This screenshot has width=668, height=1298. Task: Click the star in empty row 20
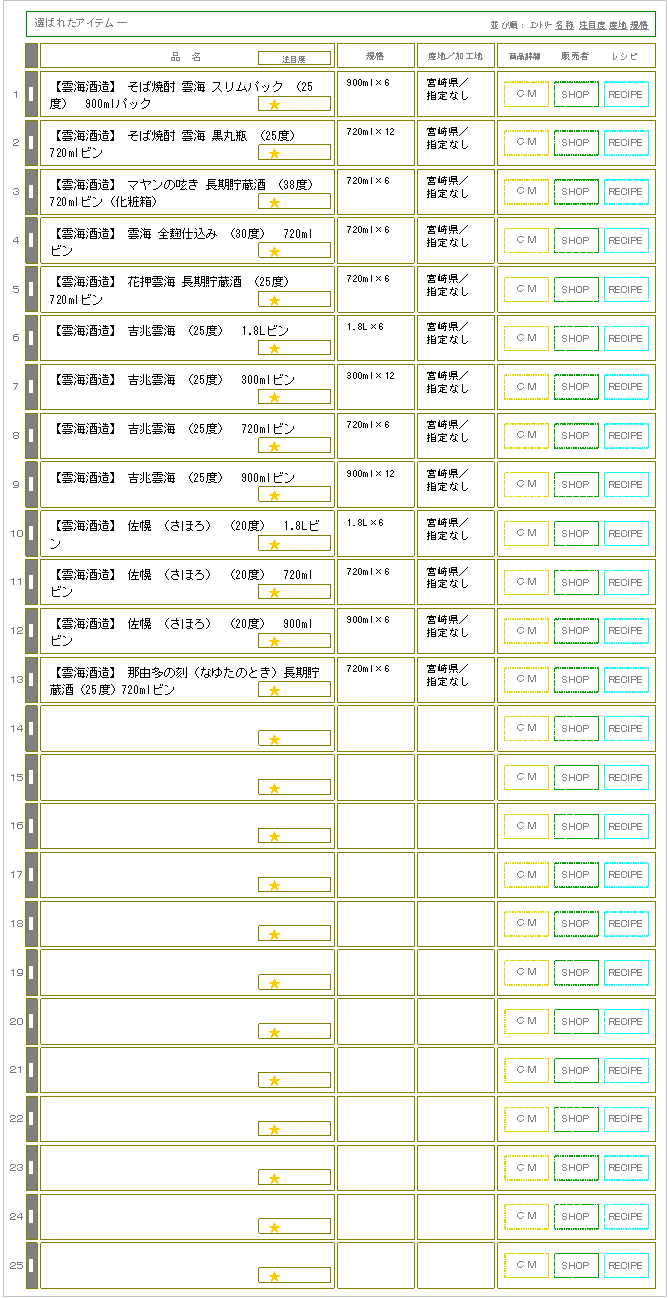coord(274,1032)
